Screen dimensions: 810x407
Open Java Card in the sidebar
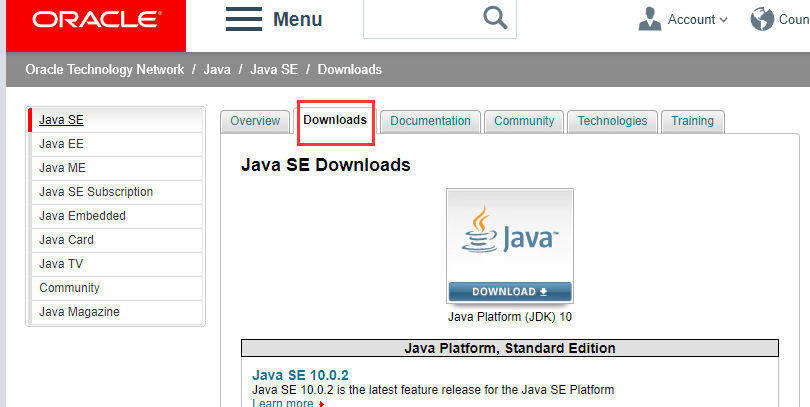(x=116, y=240)
